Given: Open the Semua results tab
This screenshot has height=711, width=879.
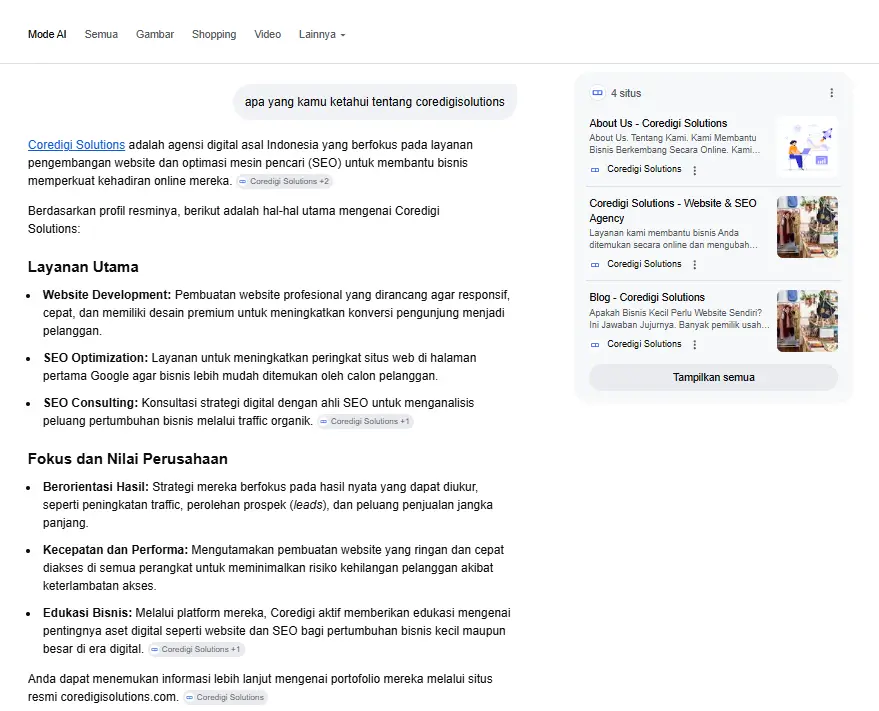Looking at the screenshot, I should click(x=101, y=34).
